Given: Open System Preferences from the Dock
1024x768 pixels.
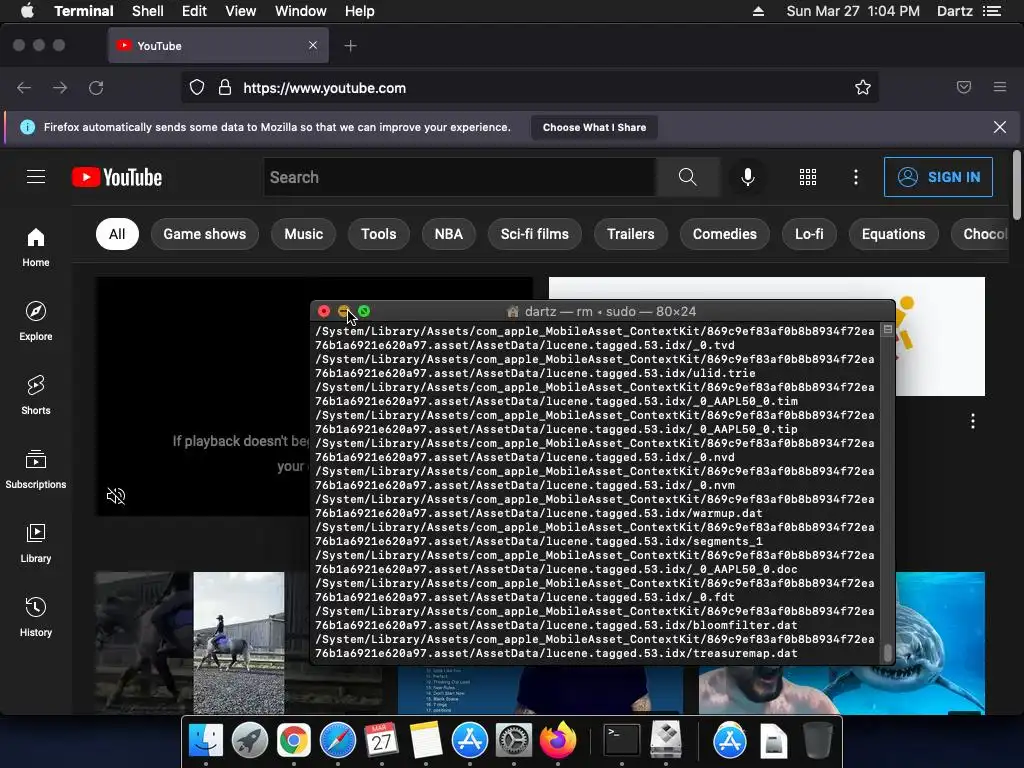Looking at the screenshot, I should tap(514, 741).
